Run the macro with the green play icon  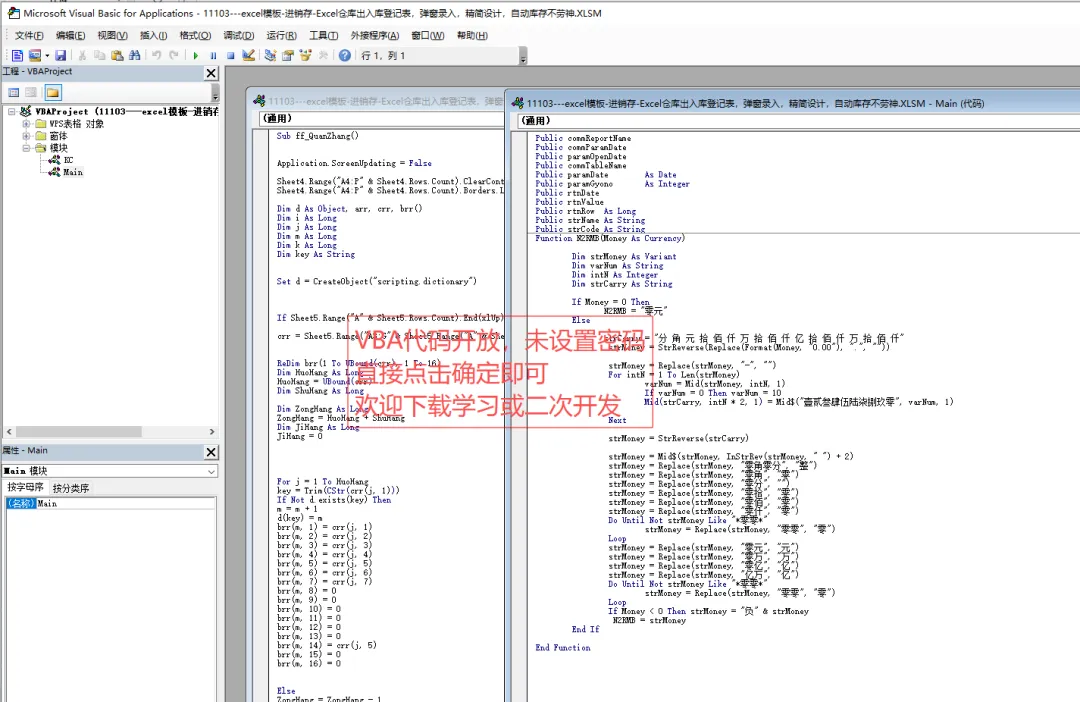point(196,55)
